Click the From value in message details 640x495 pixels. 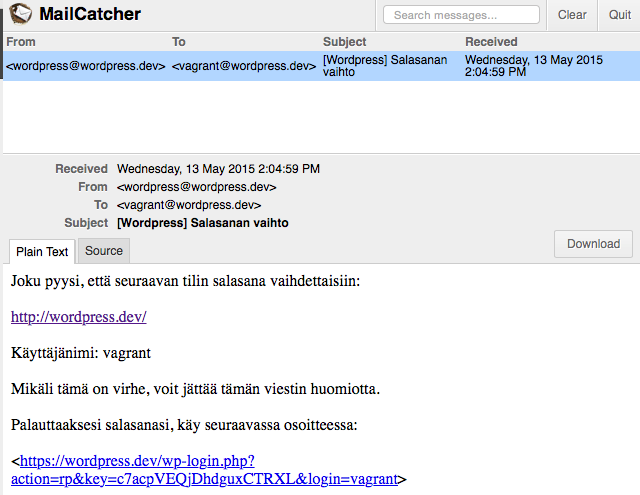coord(196,187)
